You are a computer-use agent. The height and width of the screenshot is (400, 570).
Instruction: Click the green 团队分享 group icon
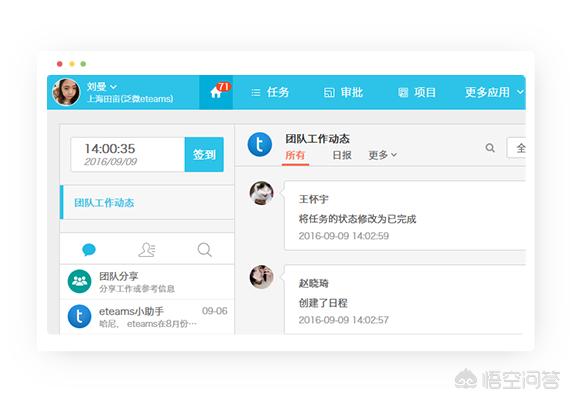tap(79, 281)
